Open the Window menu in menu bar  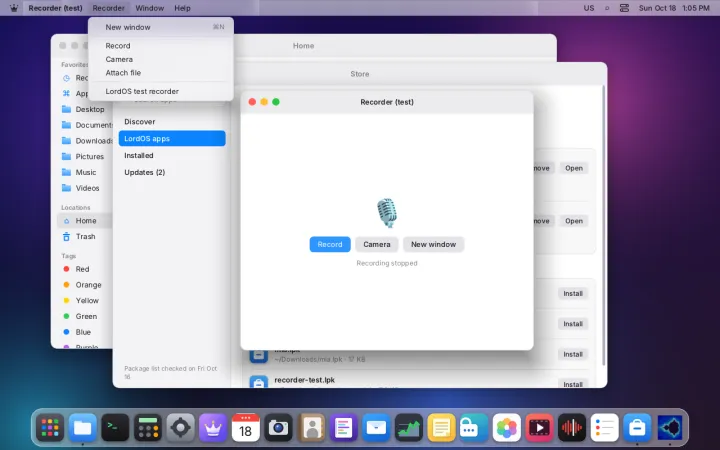149,8
